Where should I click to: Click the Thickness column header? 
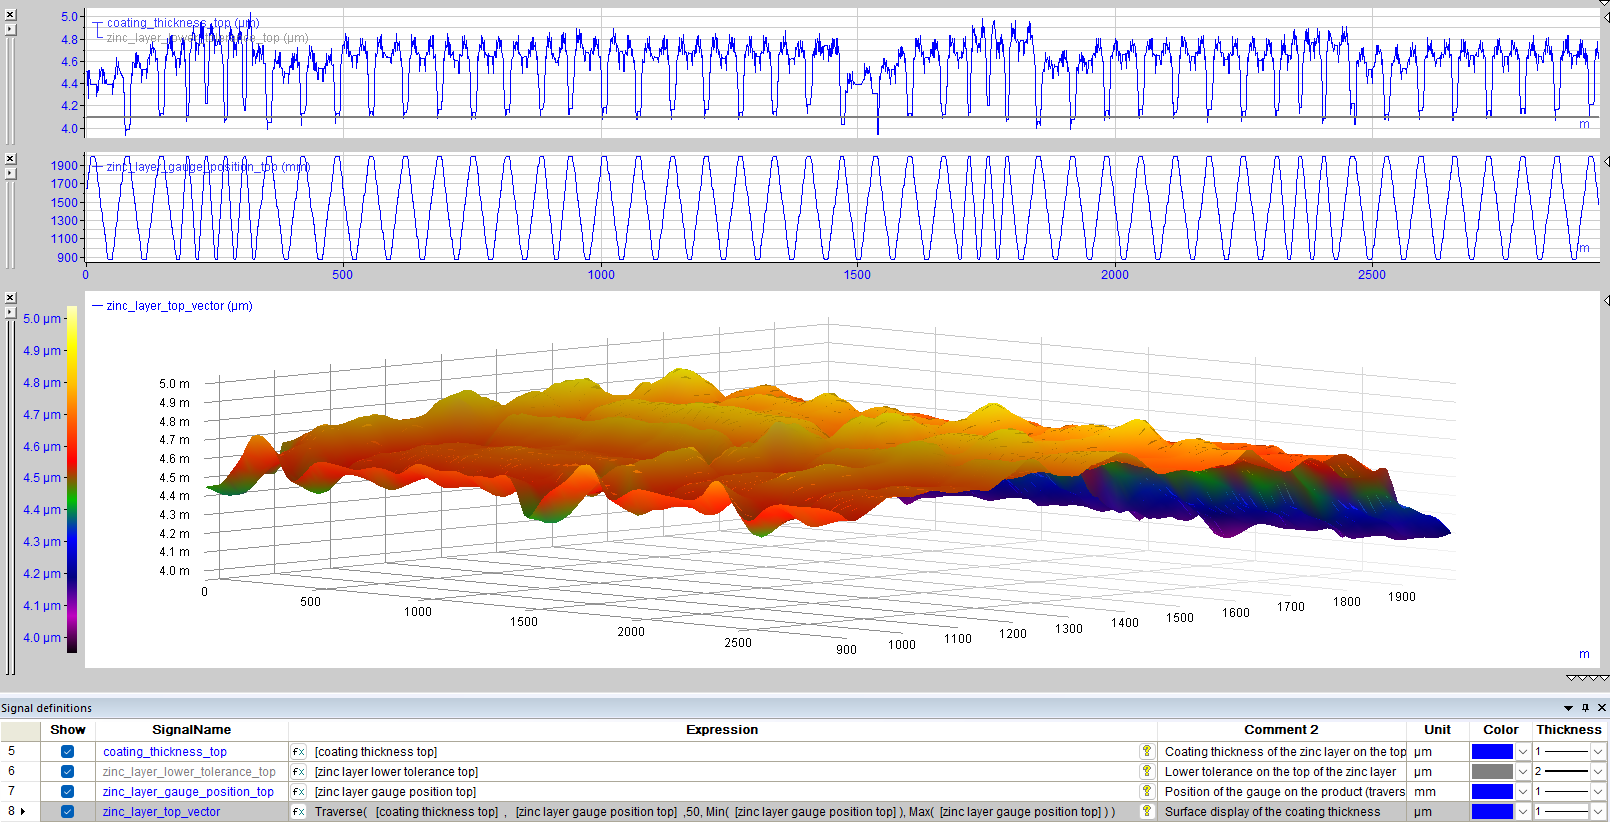pyautogui.click(x=1569, y=730)
